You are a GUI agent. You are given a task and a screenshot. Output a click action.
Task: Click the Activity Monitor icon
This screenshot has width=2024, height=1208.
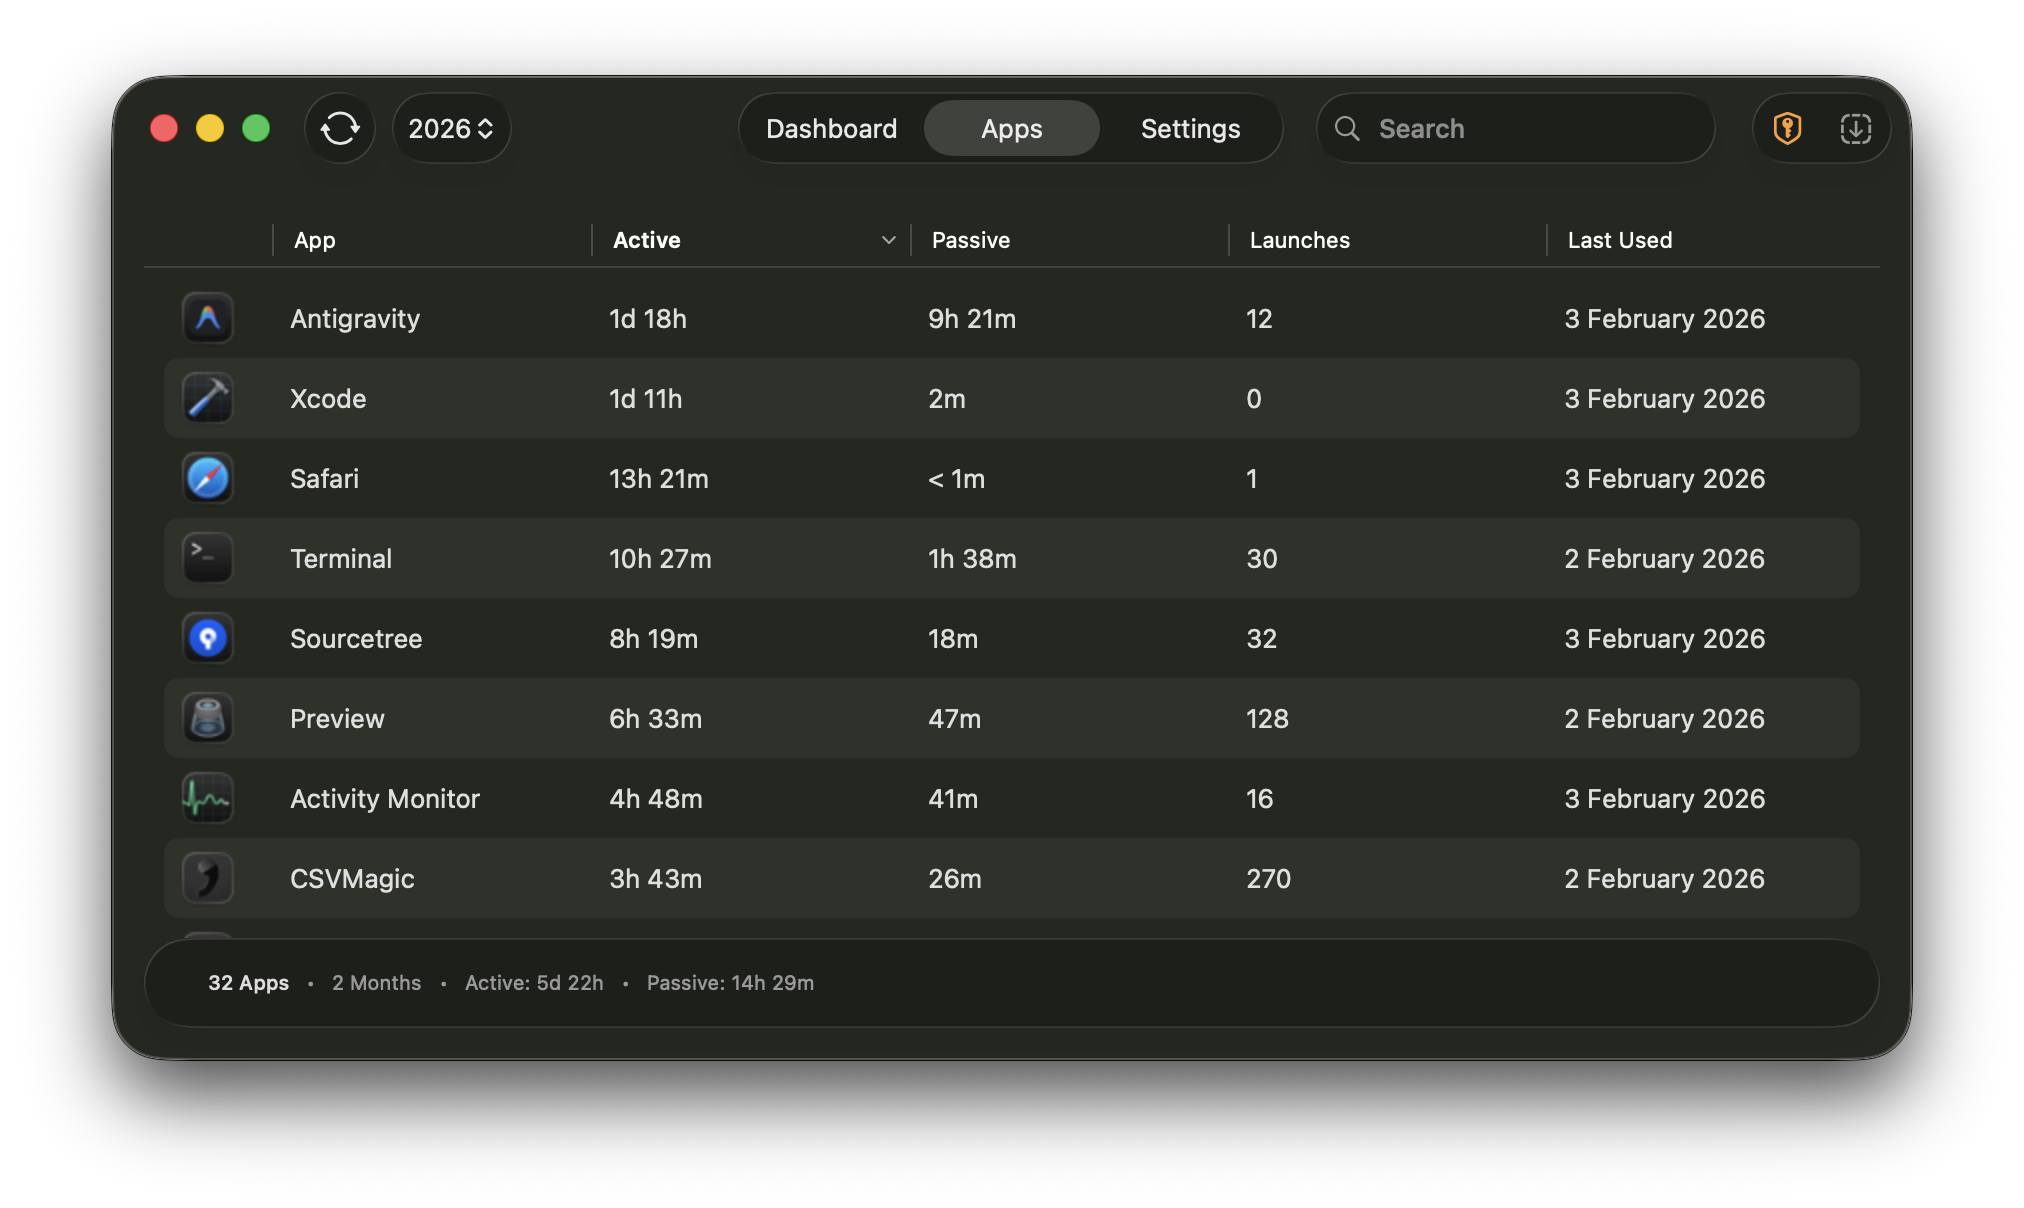(x=207, y=798)
